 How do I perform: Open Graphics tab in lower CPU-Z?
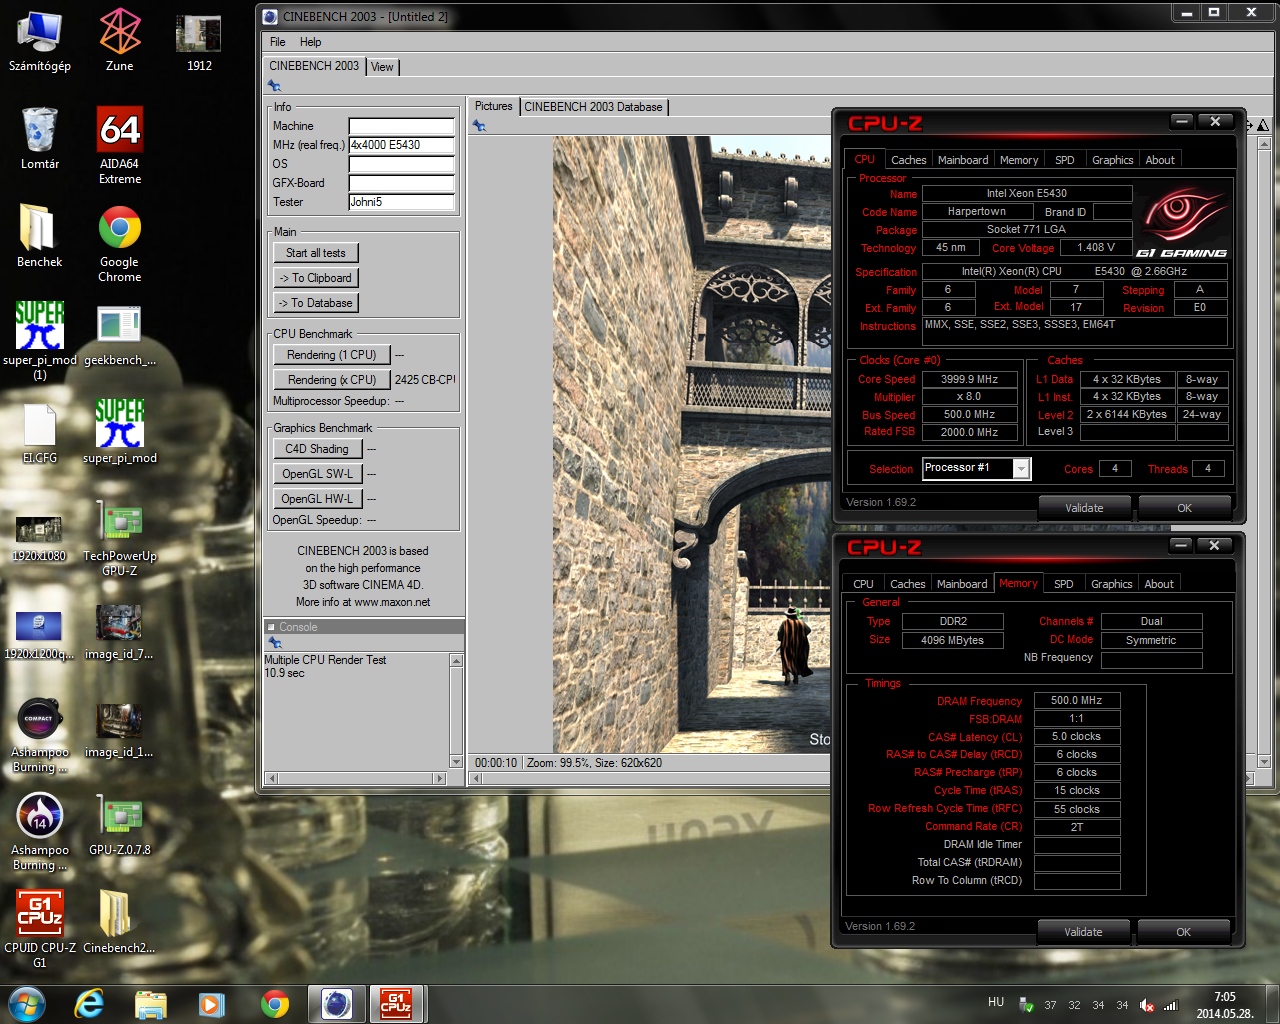pos(1112,584)
